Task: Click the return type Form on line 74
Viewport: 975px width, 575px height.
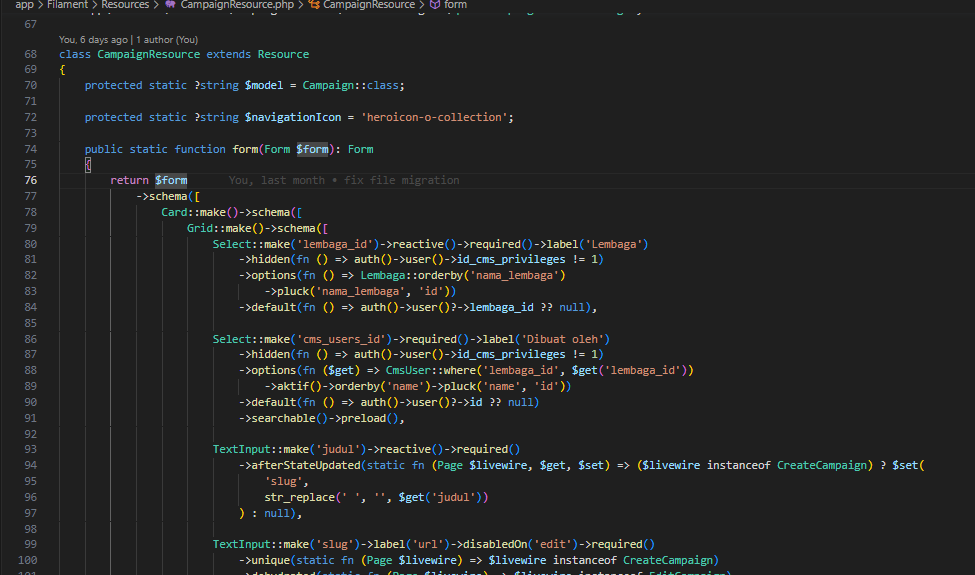Action: click(360, 149)
